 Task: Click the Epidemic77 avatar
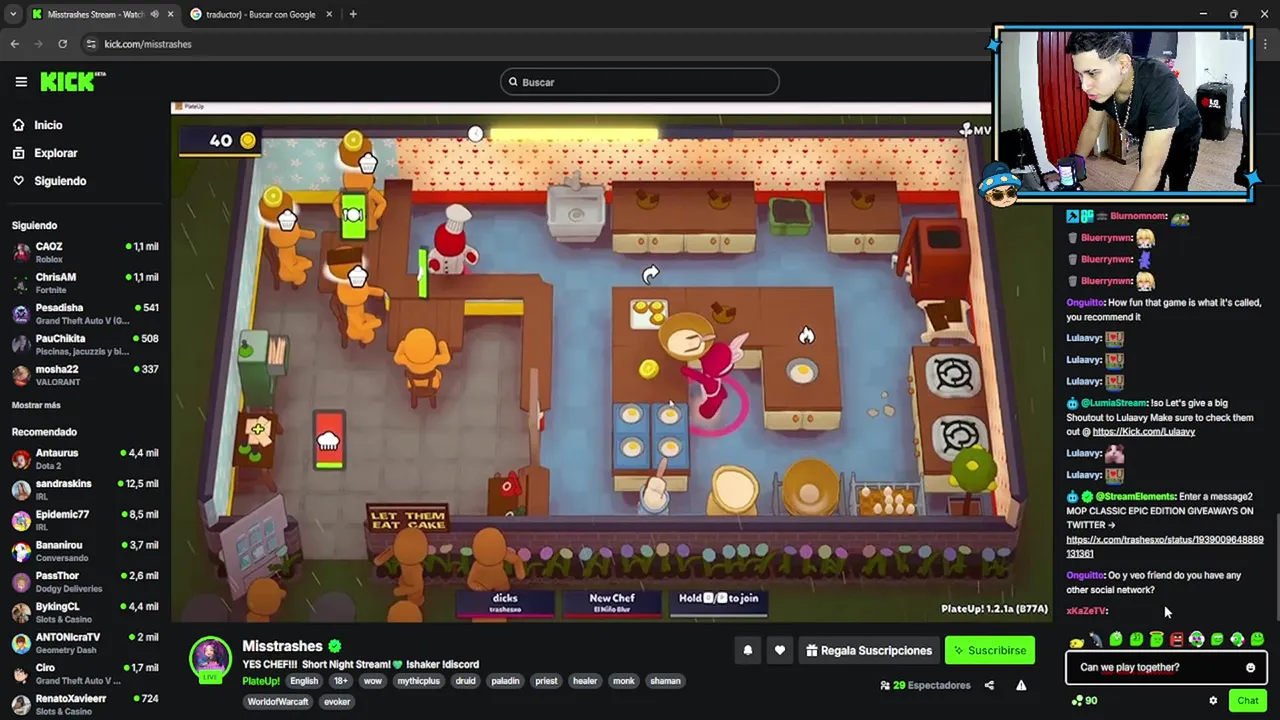tap(21, 520)
